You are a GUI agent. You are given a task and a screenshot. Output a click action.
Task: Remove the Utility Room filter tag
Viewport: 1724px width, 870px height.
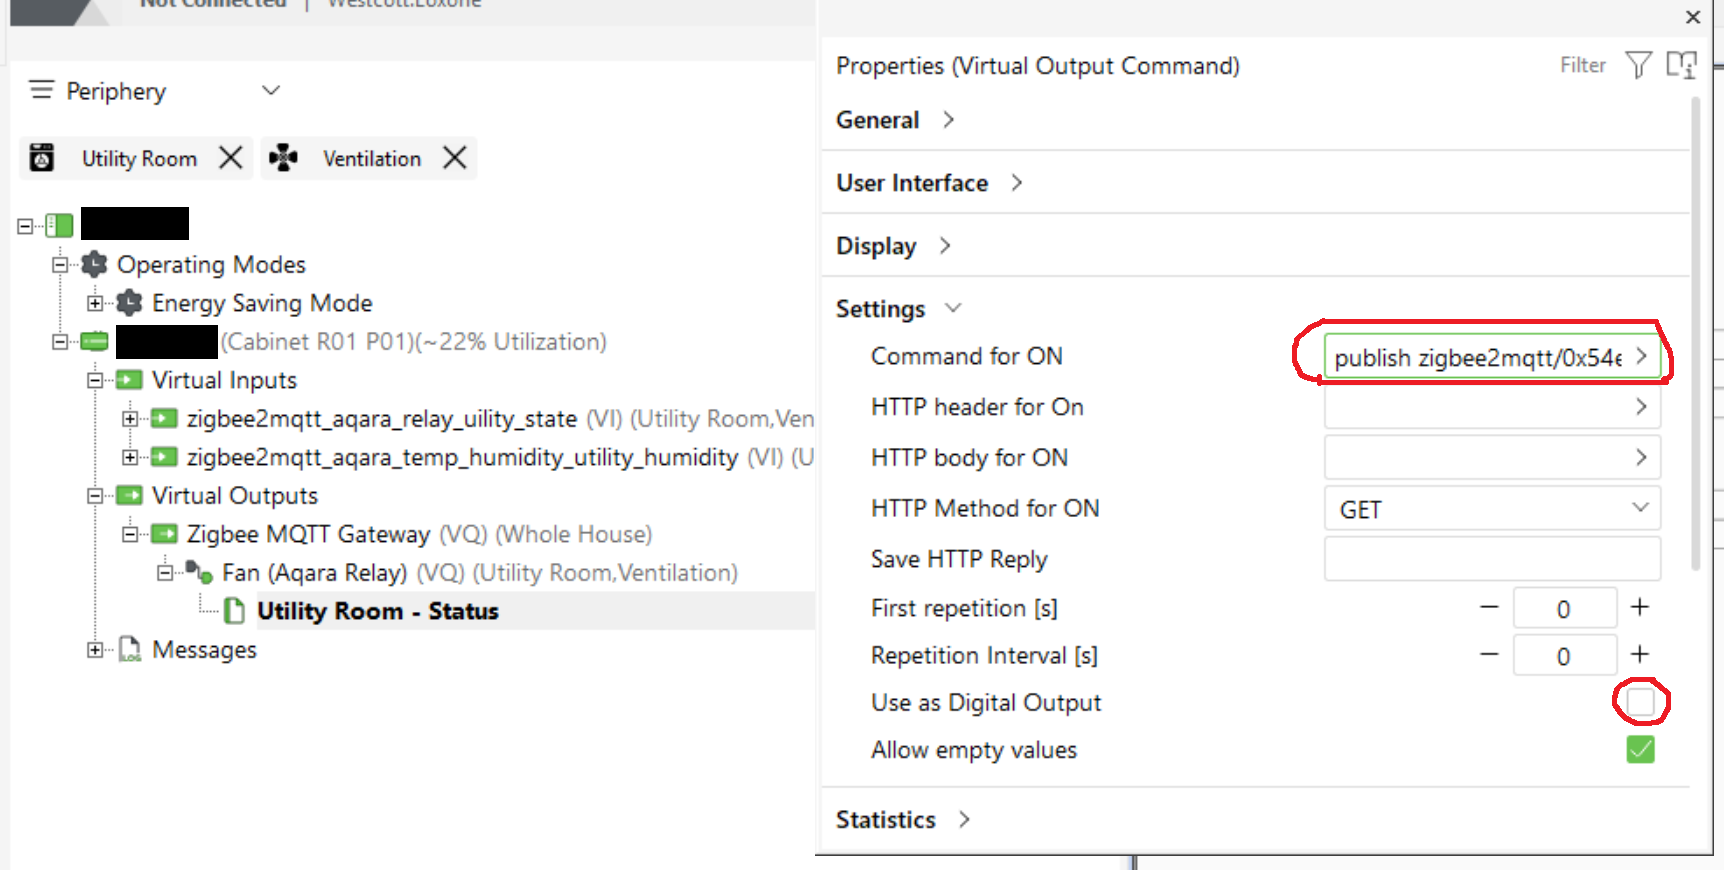(231, 158)
